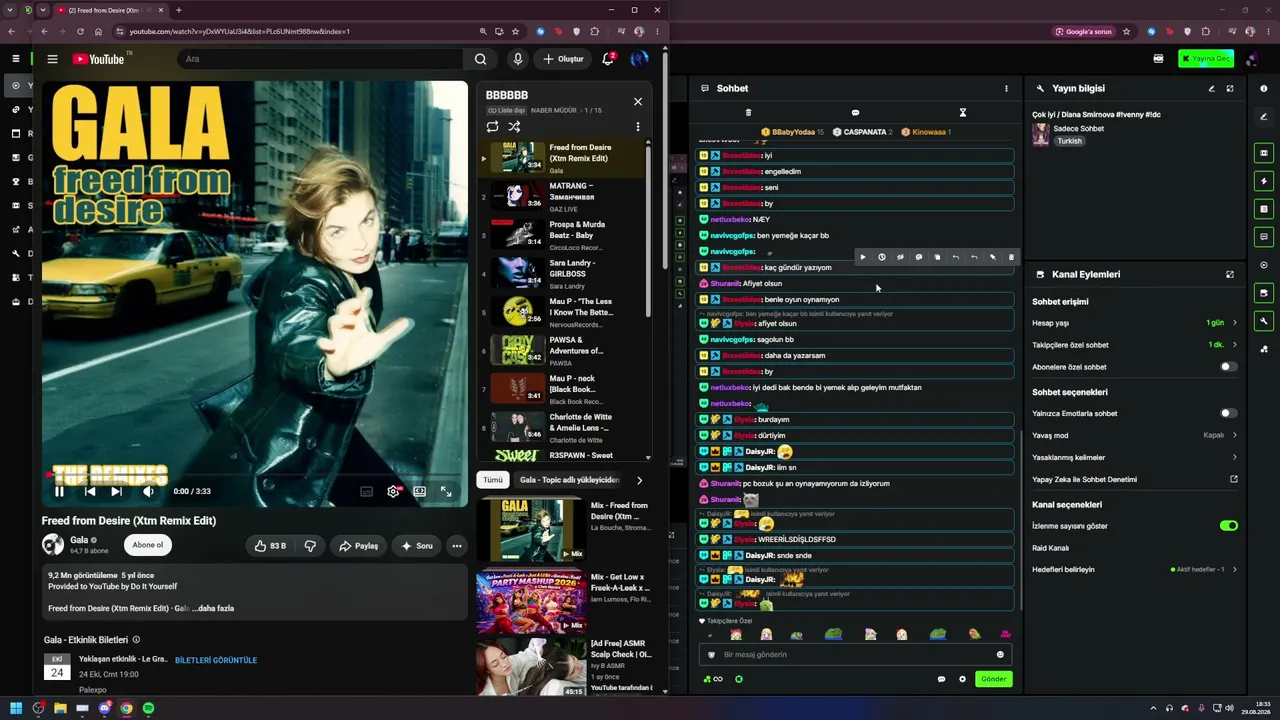Toggle Yalnızca Emotlarla sohbet switch

tap(1229, 413)
